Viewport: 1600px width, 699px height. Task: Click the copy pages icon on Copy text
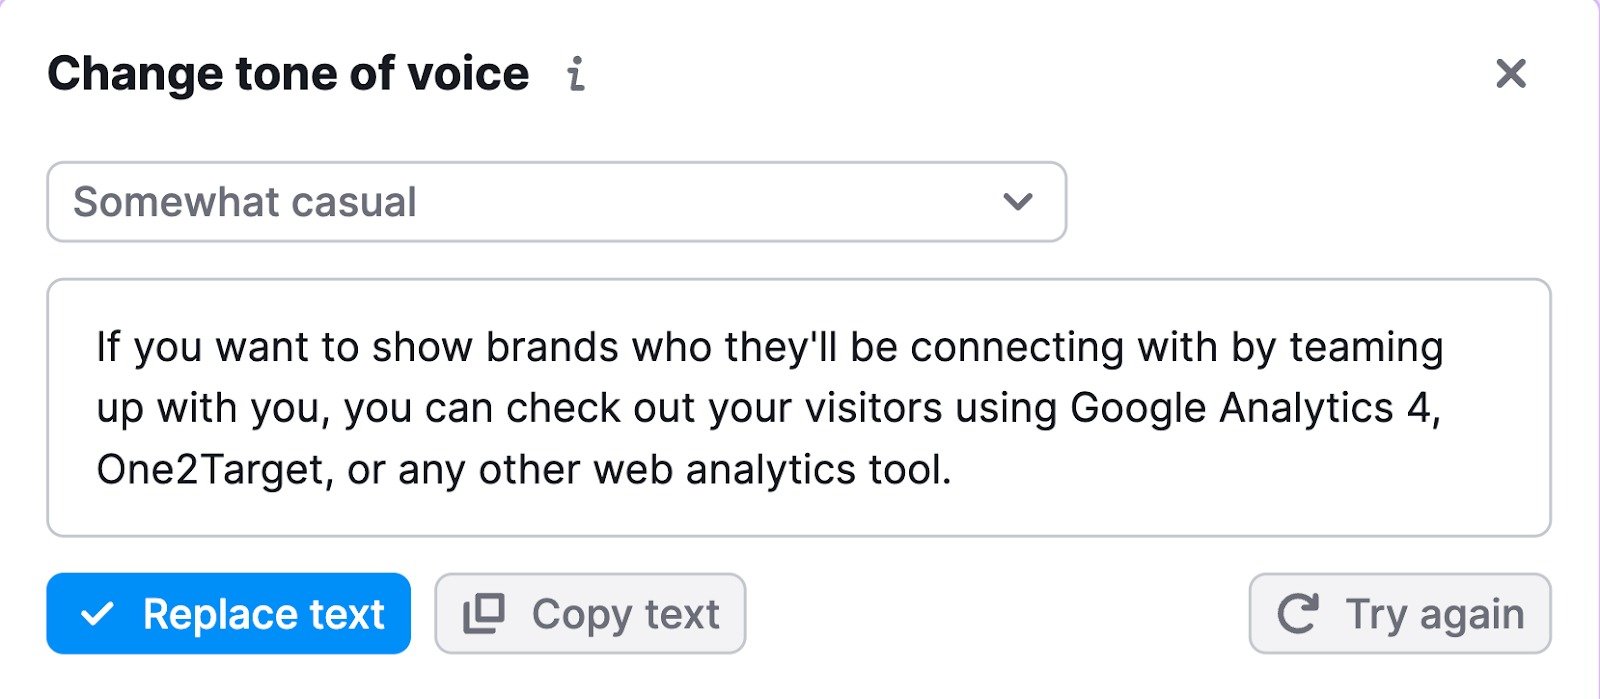[x=484, y=612]
